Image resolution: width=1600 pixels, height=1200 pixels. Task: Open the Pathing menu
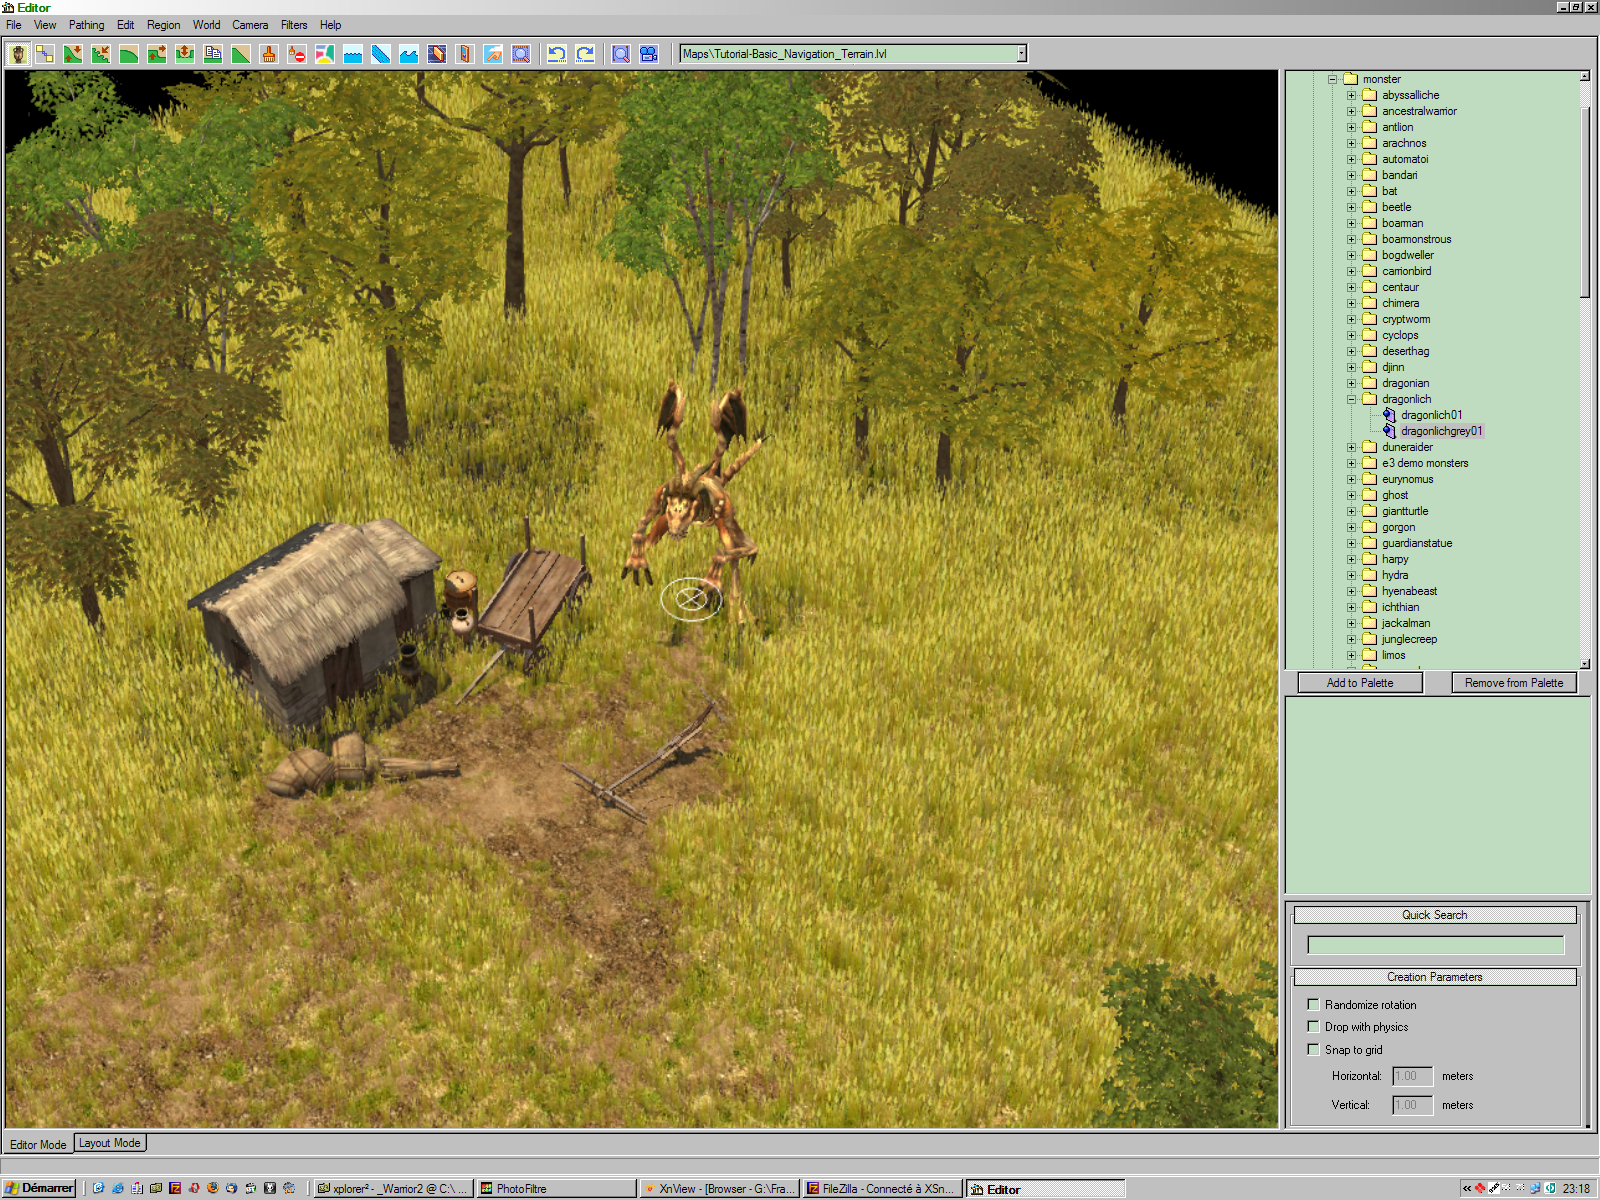click(86, 25)
